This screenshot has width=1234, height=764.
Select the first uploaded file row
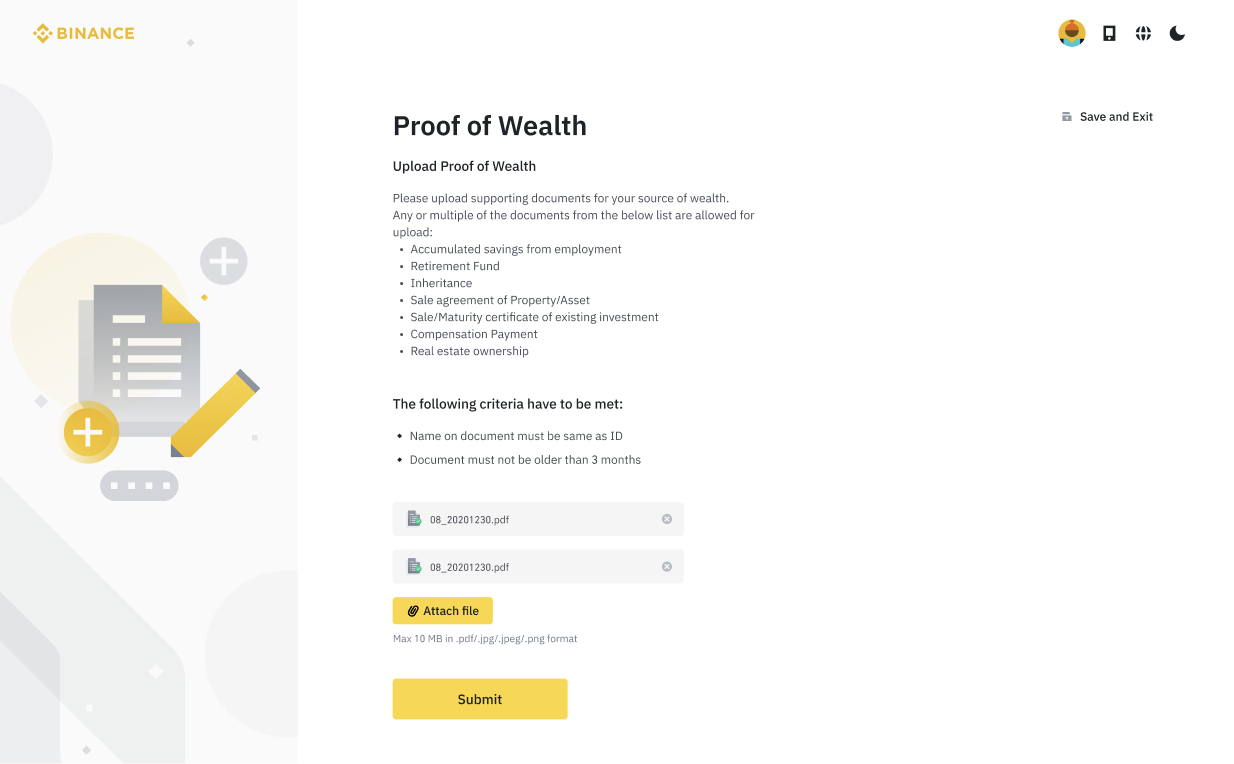tap(538, 519)
